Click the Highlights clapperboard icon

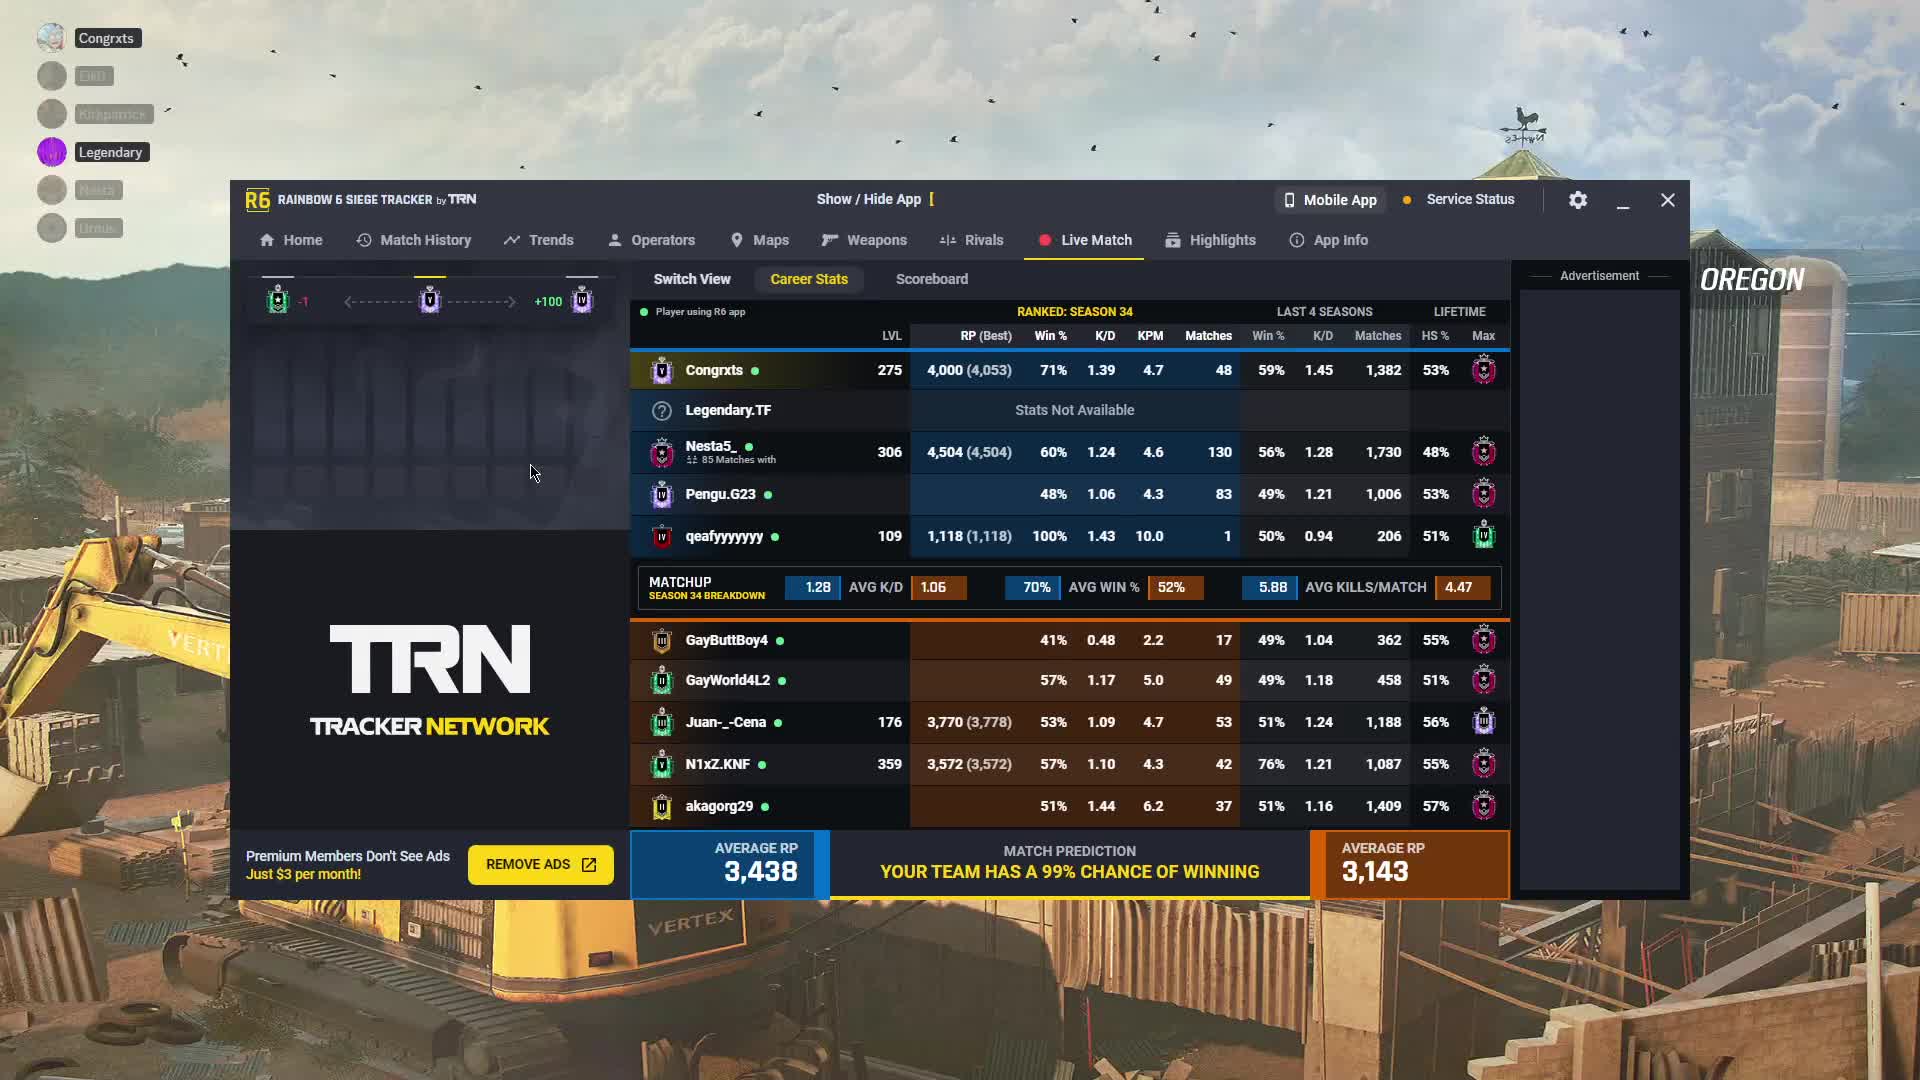1171,240
